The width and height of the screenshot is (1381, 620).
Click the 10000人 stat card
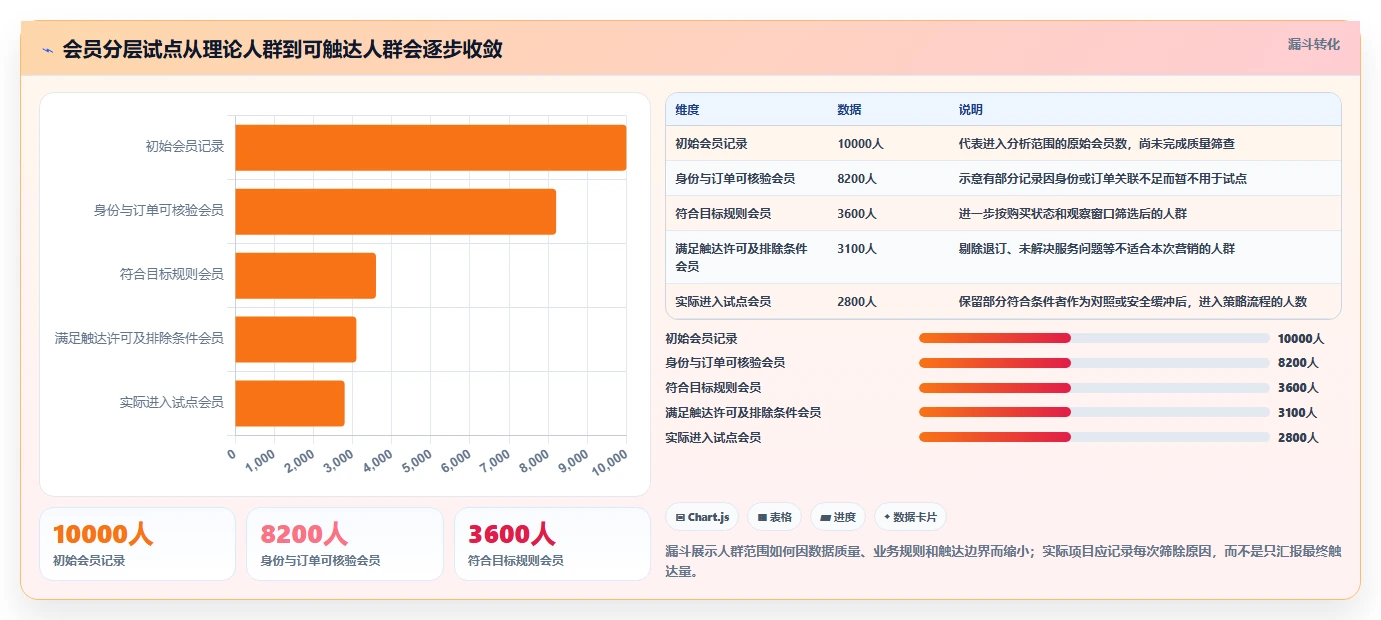pyautogui.click(x=137, y=544)
